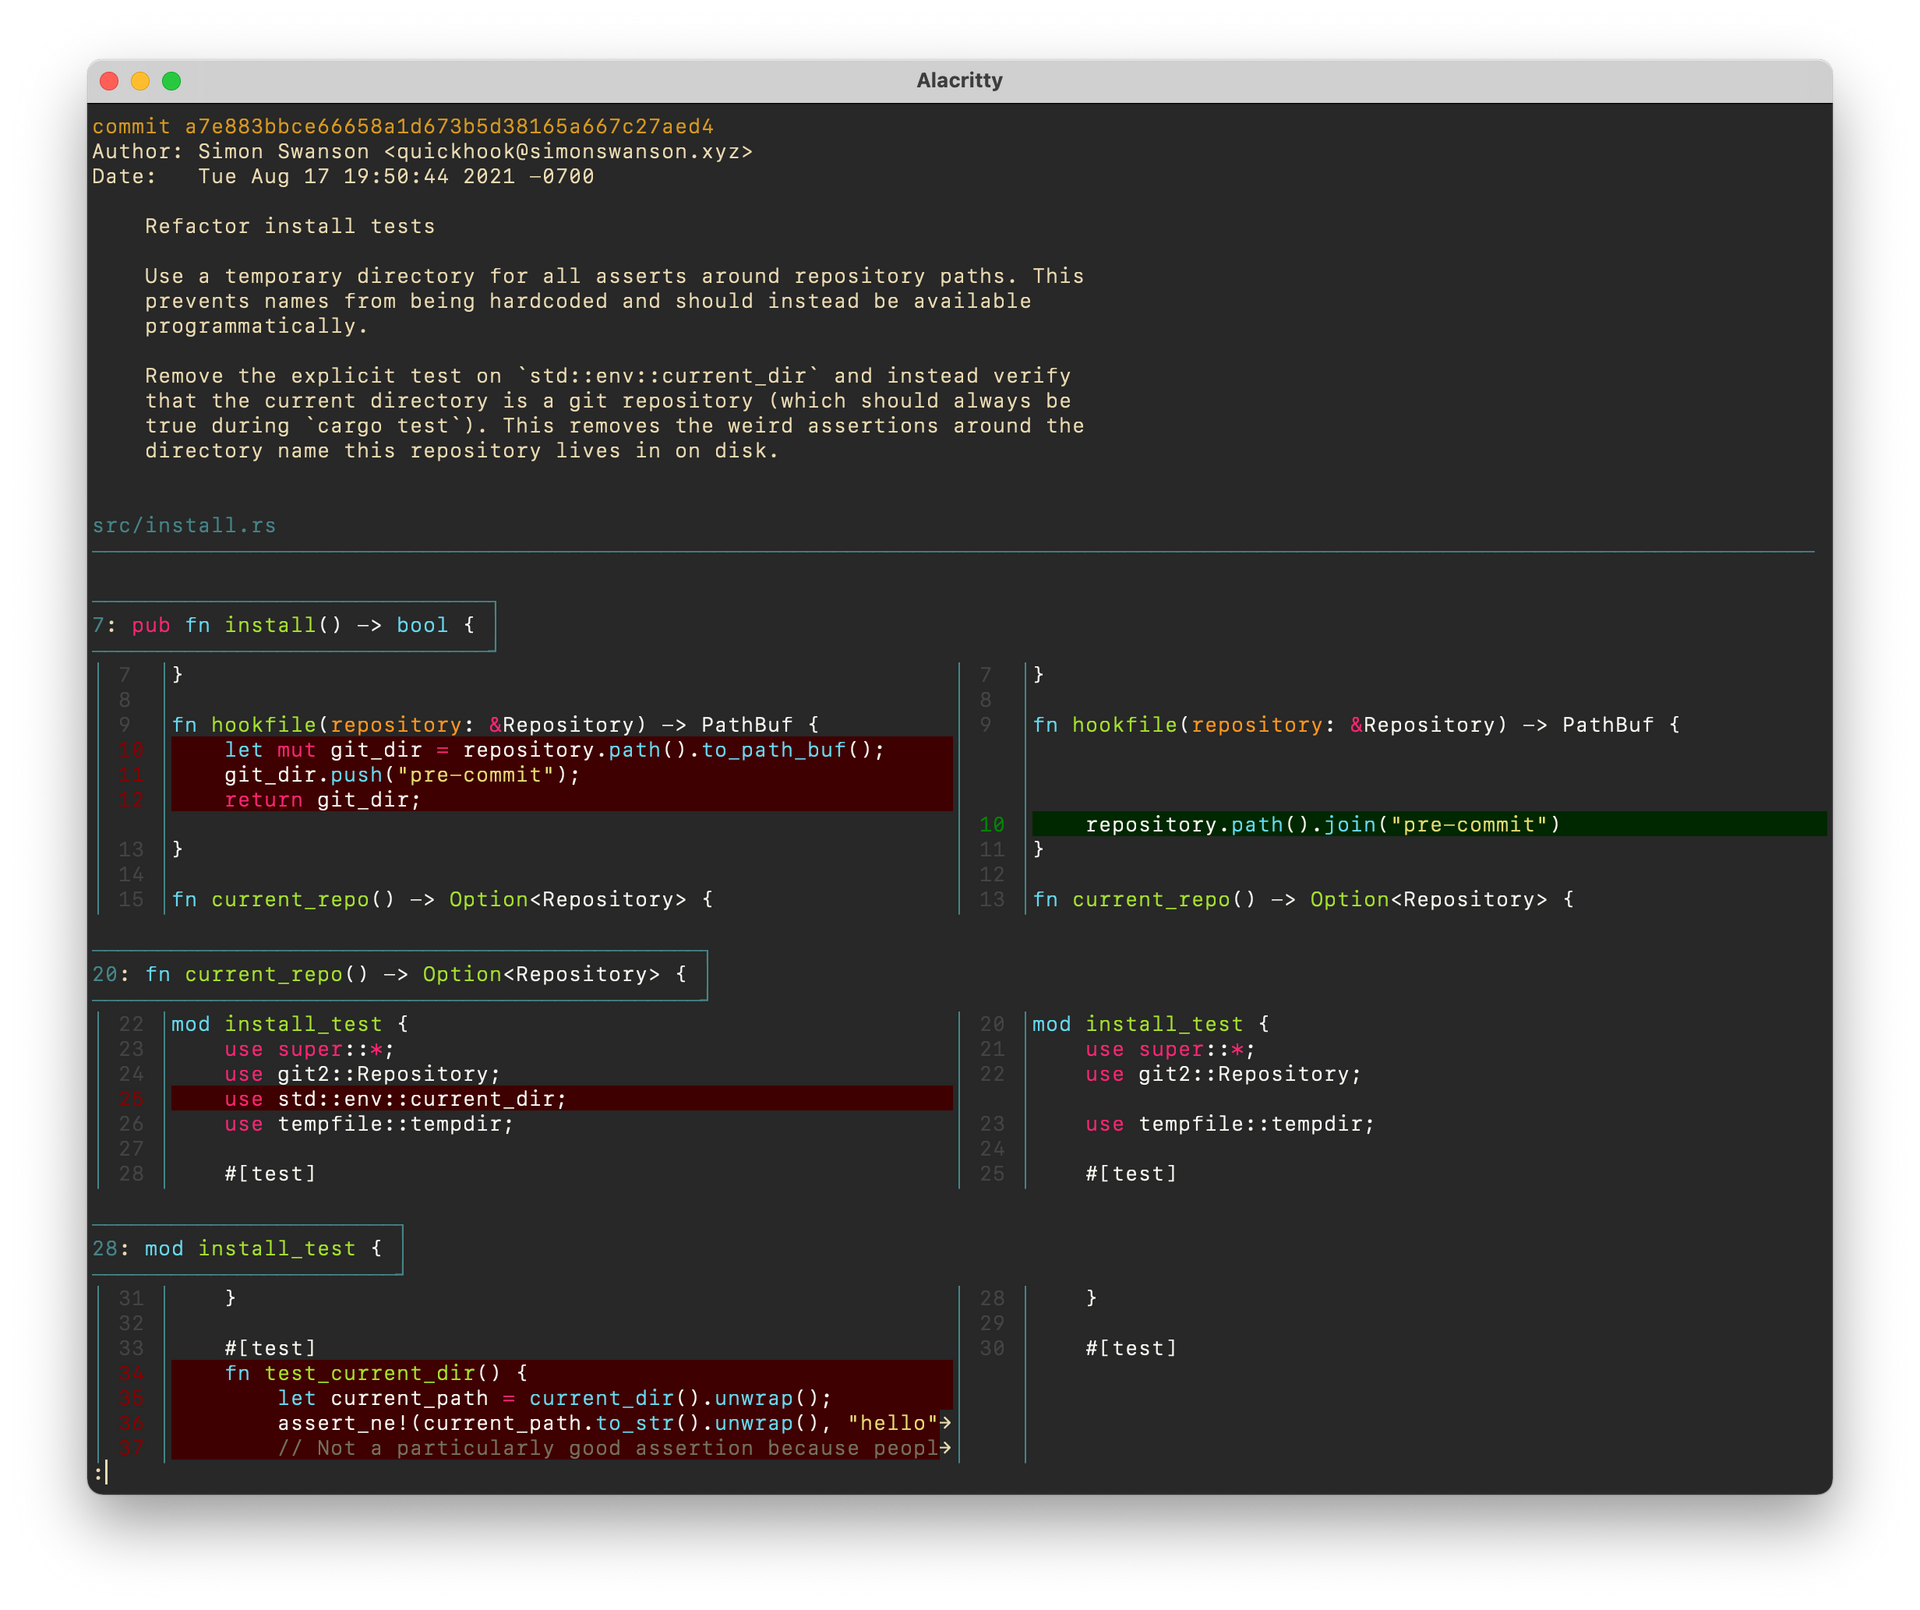
Task: Click left pane 'fn current_repo() -> Option<Repository>' line 15
Action: pos(442,900)
